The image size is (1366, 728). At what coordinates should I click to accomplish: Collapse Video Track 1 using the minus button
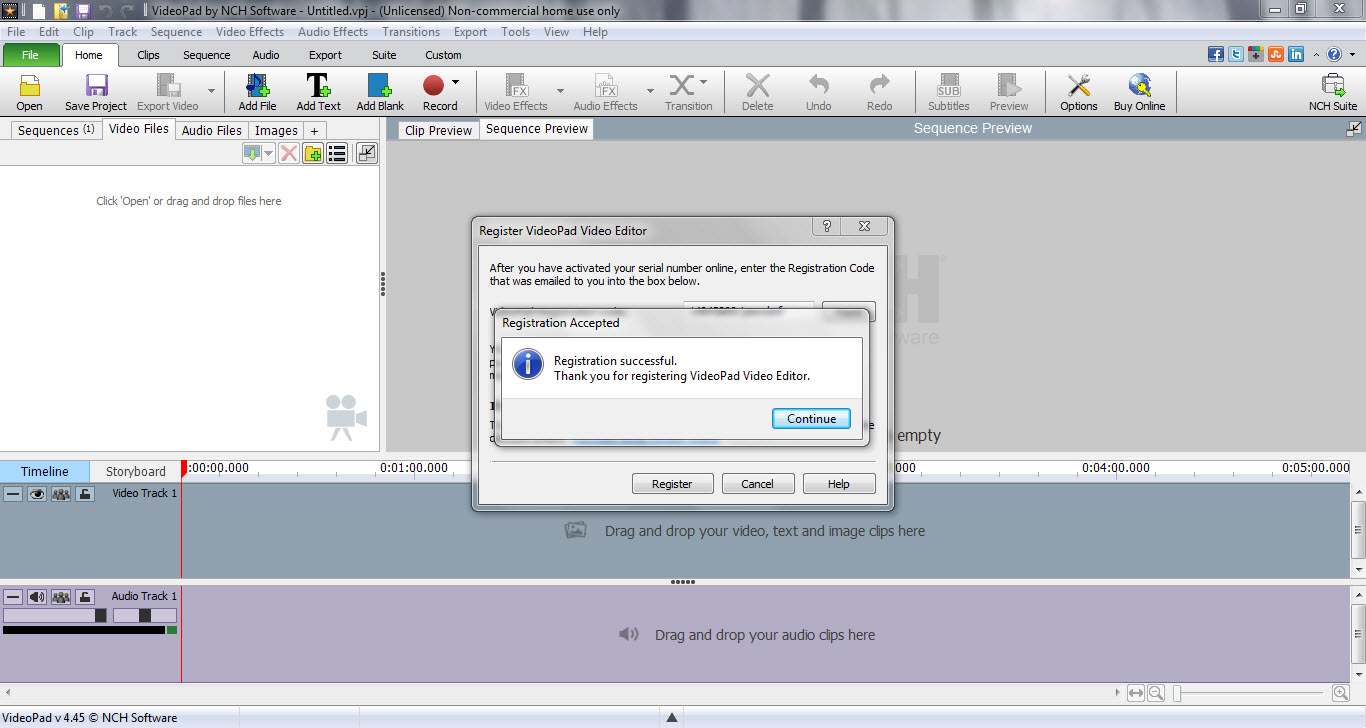[13, 493]
